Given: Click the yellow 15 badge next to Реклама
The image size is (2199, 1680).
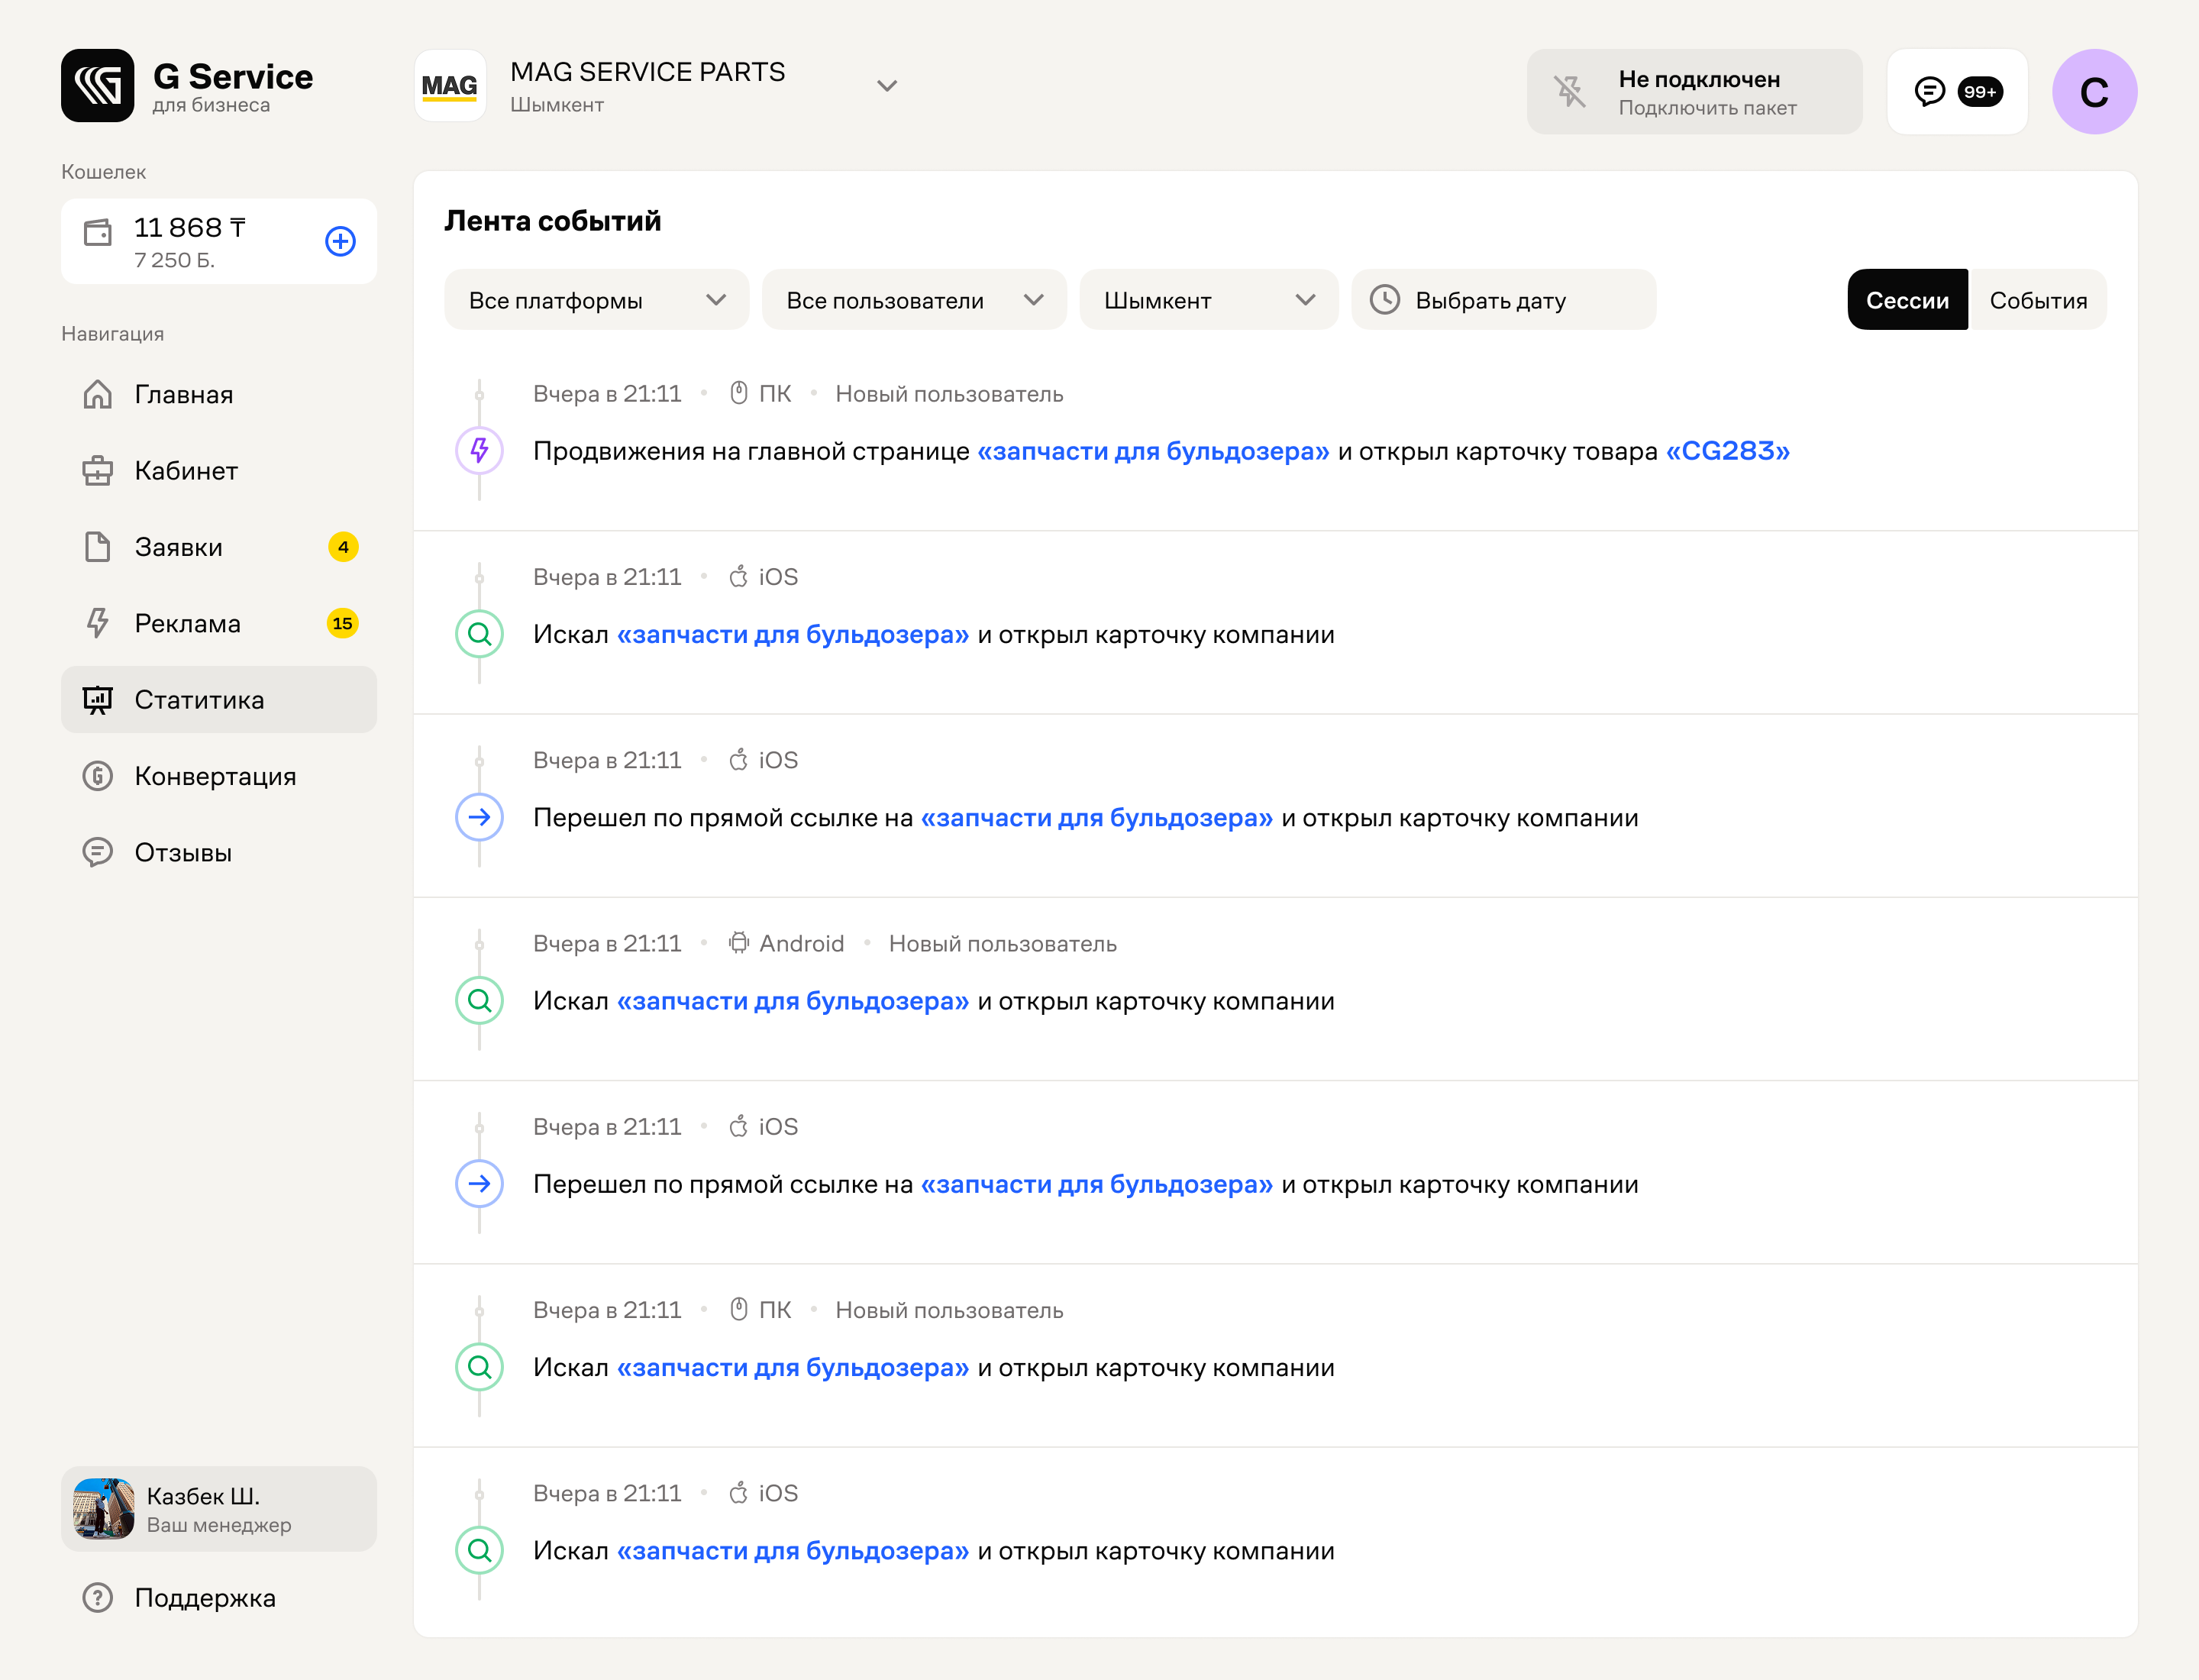Looking at the screenshot, I should [x=342, y=623].
